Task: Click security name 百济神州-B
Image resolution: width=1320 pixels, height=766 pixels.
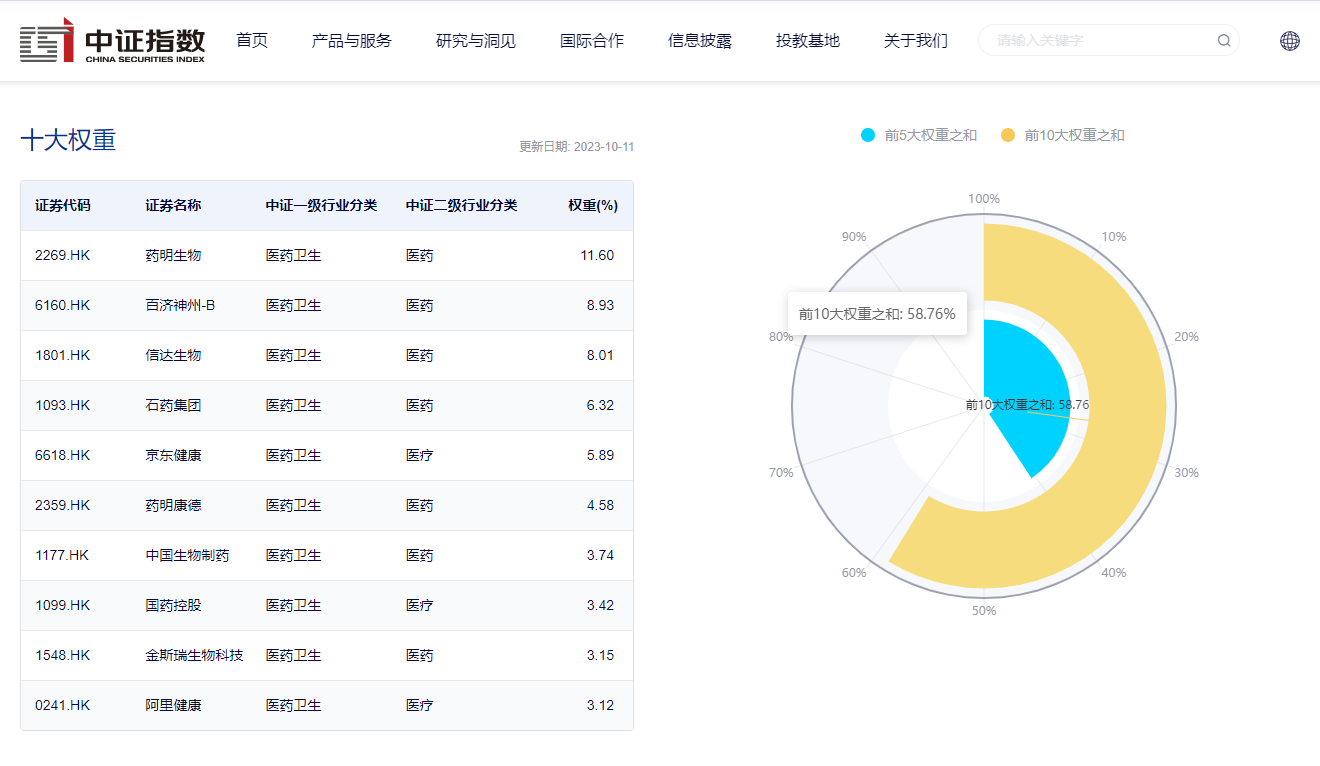Action: (x=180, y=305)
